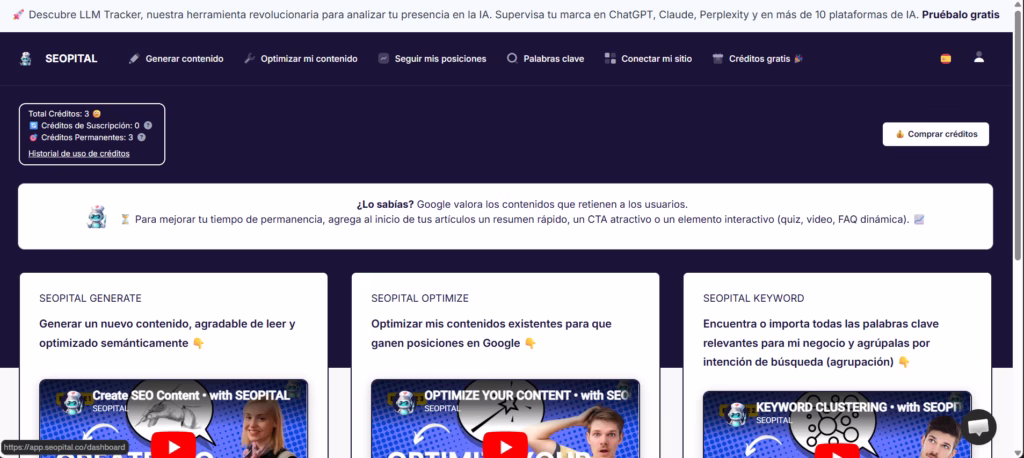
Task: Play the OPTIMIZE YOUR CONTENT video
Action: (505, 446)
